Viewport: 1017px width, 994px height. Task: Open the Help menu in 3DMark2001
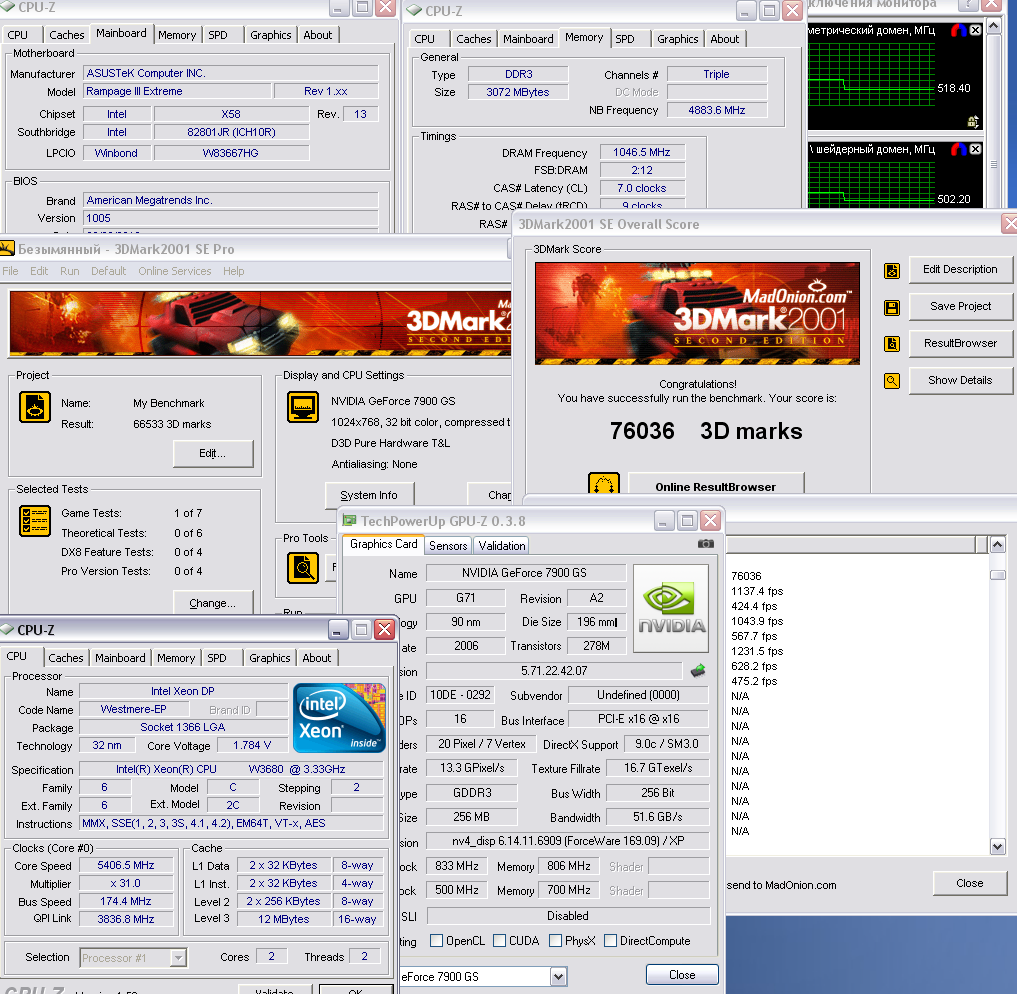pyautogui.click(x=233, y=271)
